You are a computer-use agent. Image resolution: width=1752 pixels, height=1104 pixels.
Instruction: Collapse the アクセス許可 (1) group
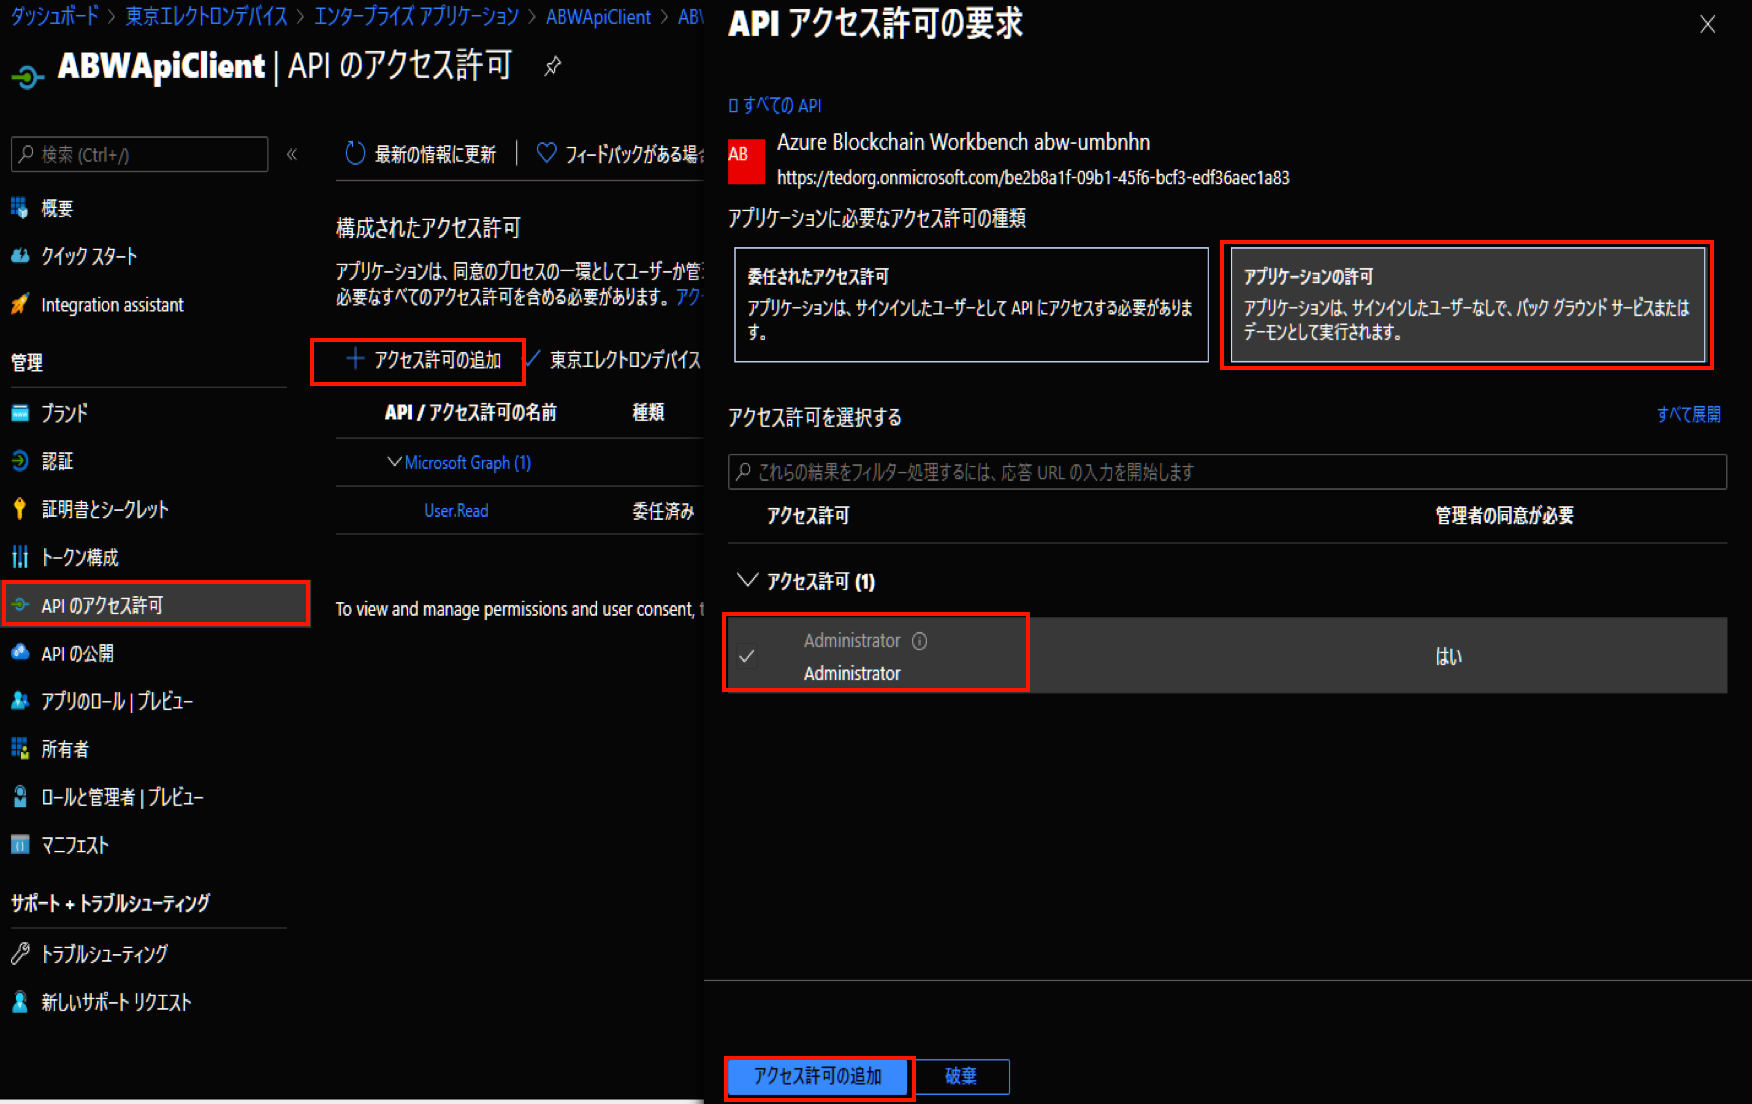(747, 580)
